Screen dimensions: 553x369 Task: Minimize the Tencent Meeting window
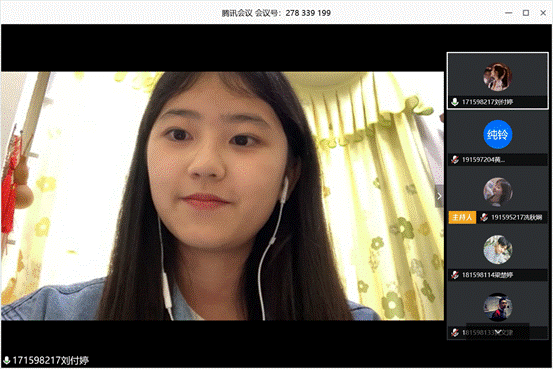pos(508,13)
